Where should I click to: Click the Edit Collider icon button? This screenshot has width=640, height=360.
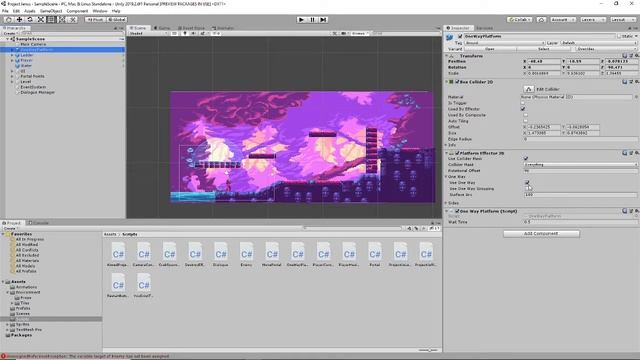coord(529,89)
